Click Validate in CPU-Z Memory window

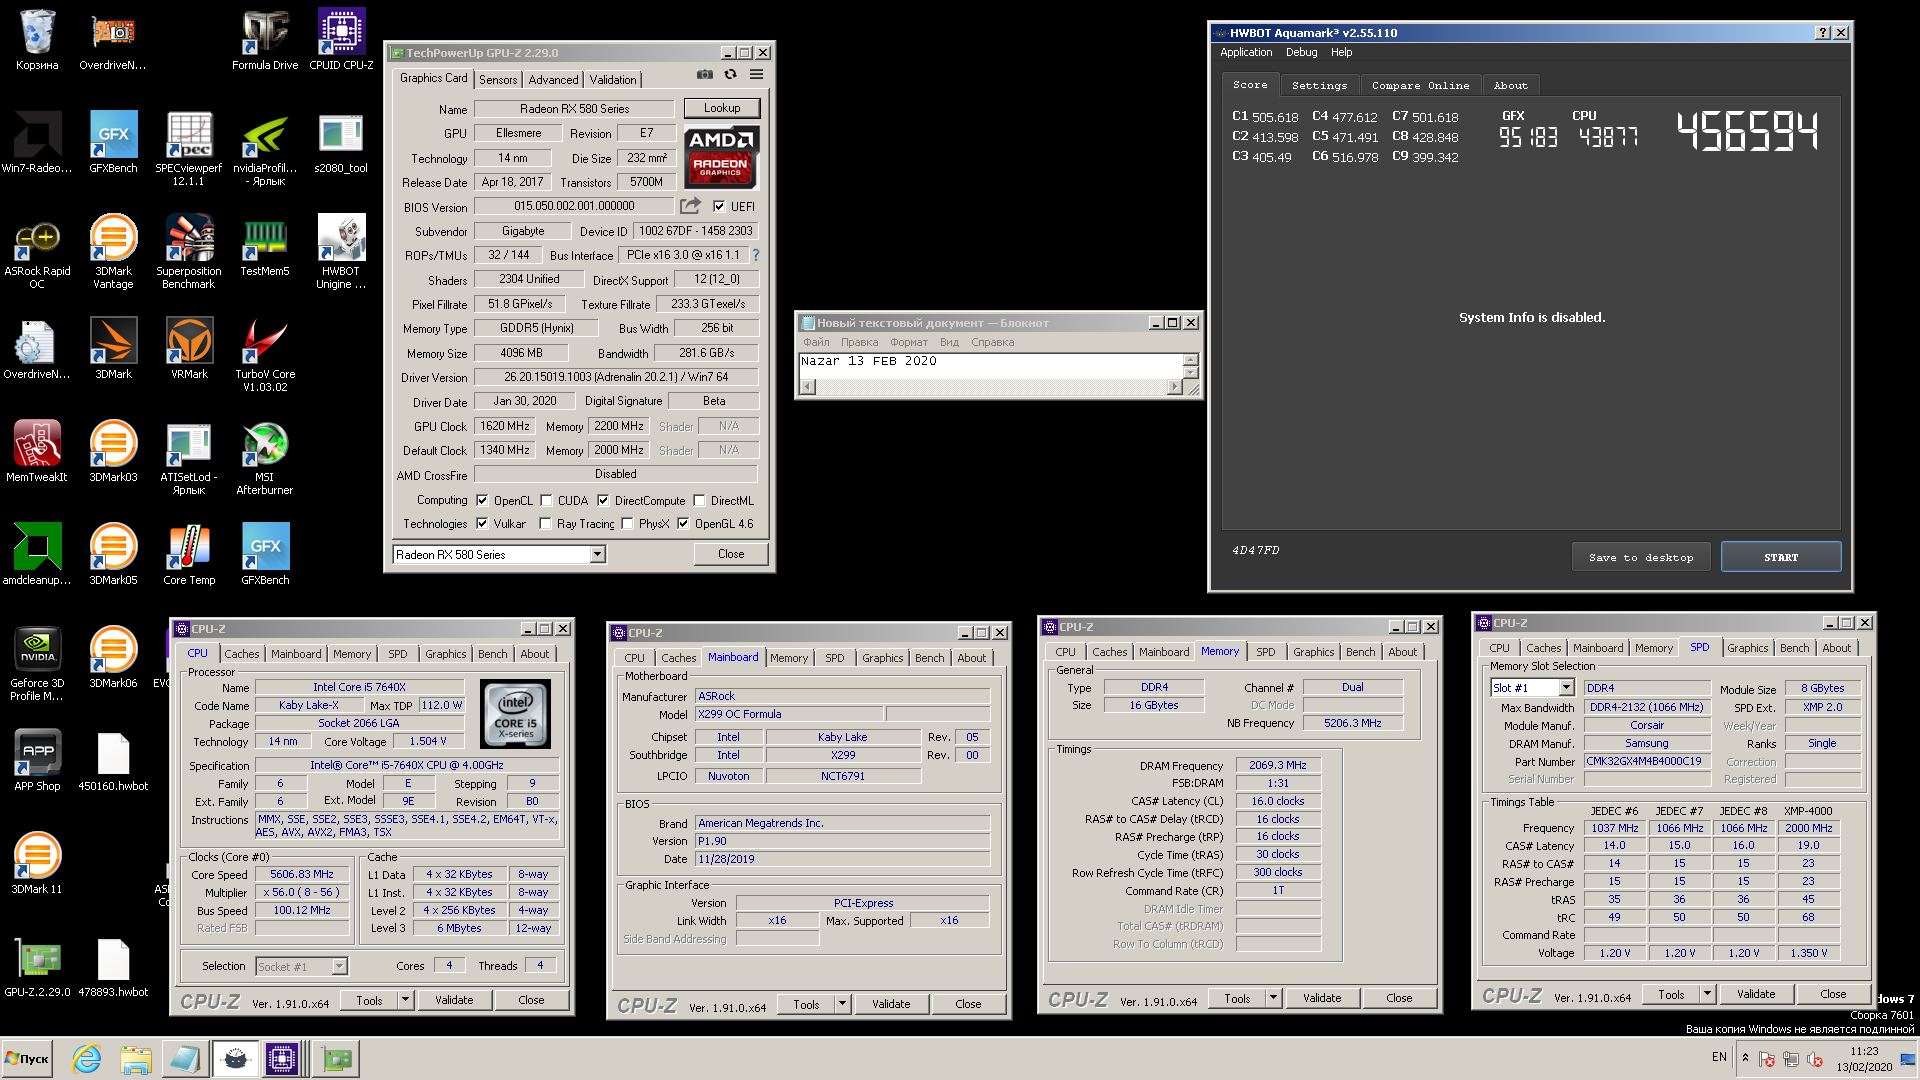pos(1322,998)
